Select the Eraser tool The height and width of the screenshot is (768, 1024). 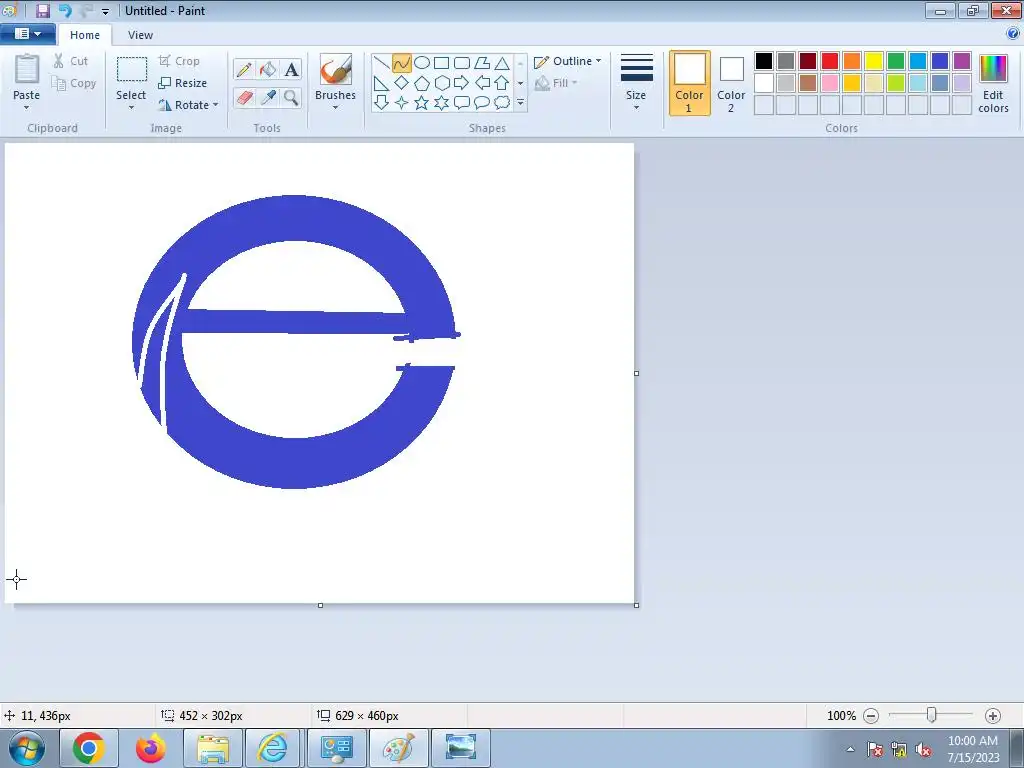244,97
